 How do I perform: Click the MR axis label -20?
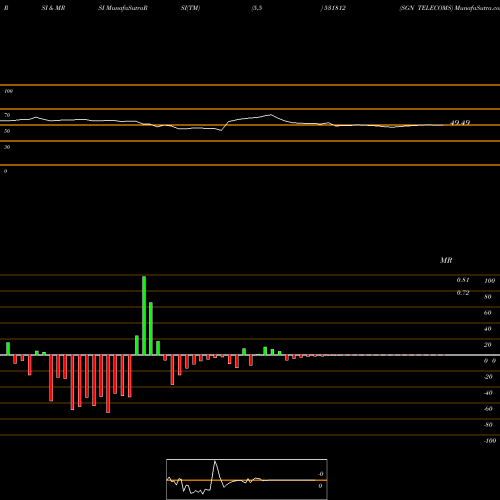488,377
